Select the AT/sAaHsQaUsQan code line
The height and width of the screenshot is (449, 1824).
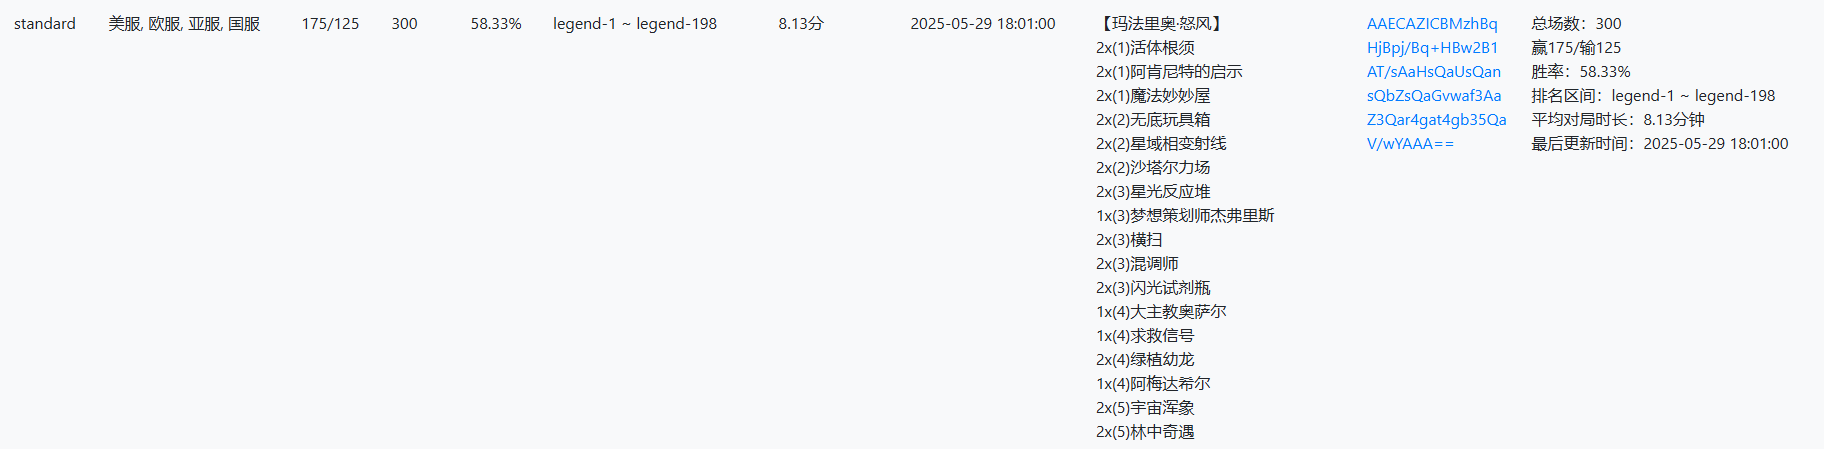1434,72
